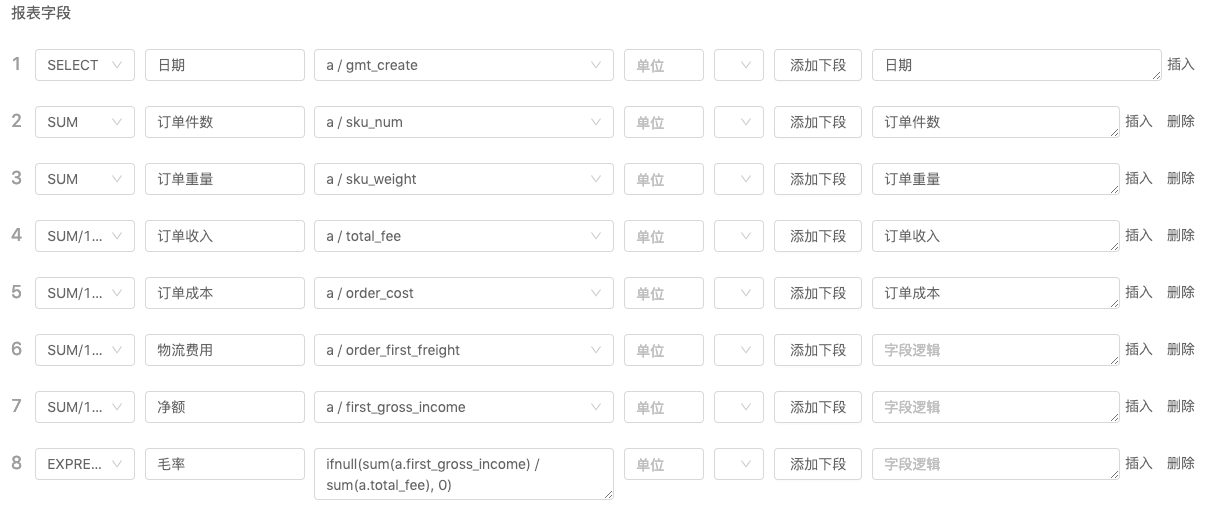Expand the EXPRE... type dropdown in row 8
This screenshot has height=505, width=1222.
84,464
